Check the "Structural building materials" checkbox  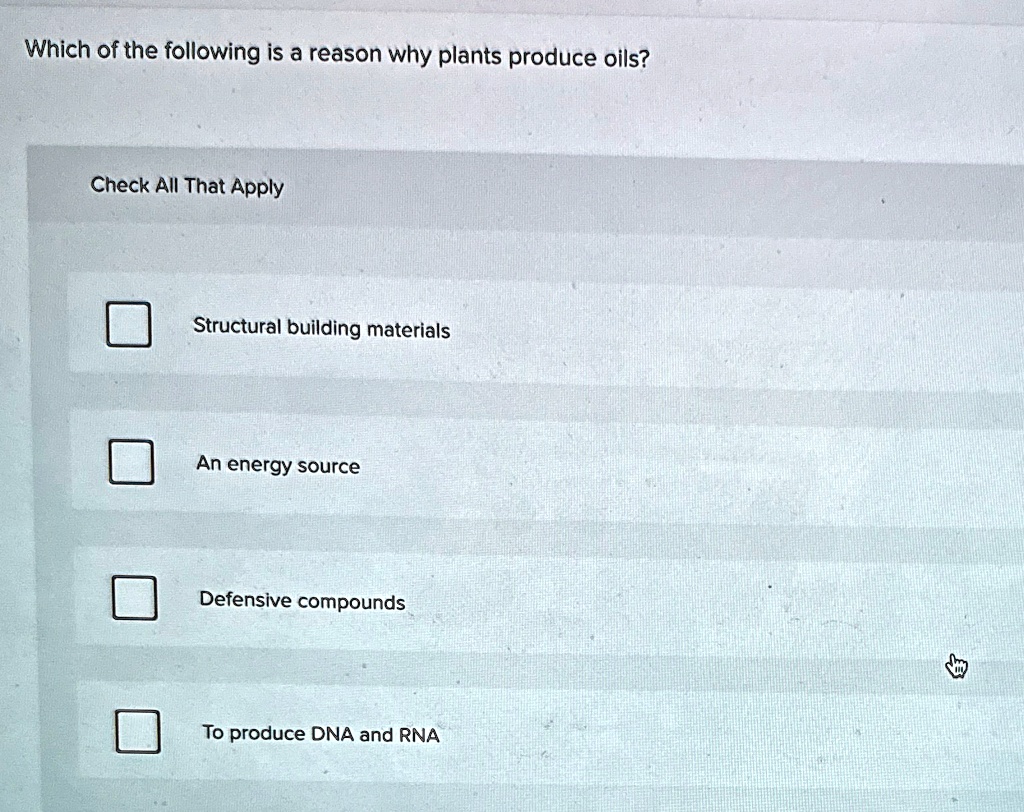[129, 324]
